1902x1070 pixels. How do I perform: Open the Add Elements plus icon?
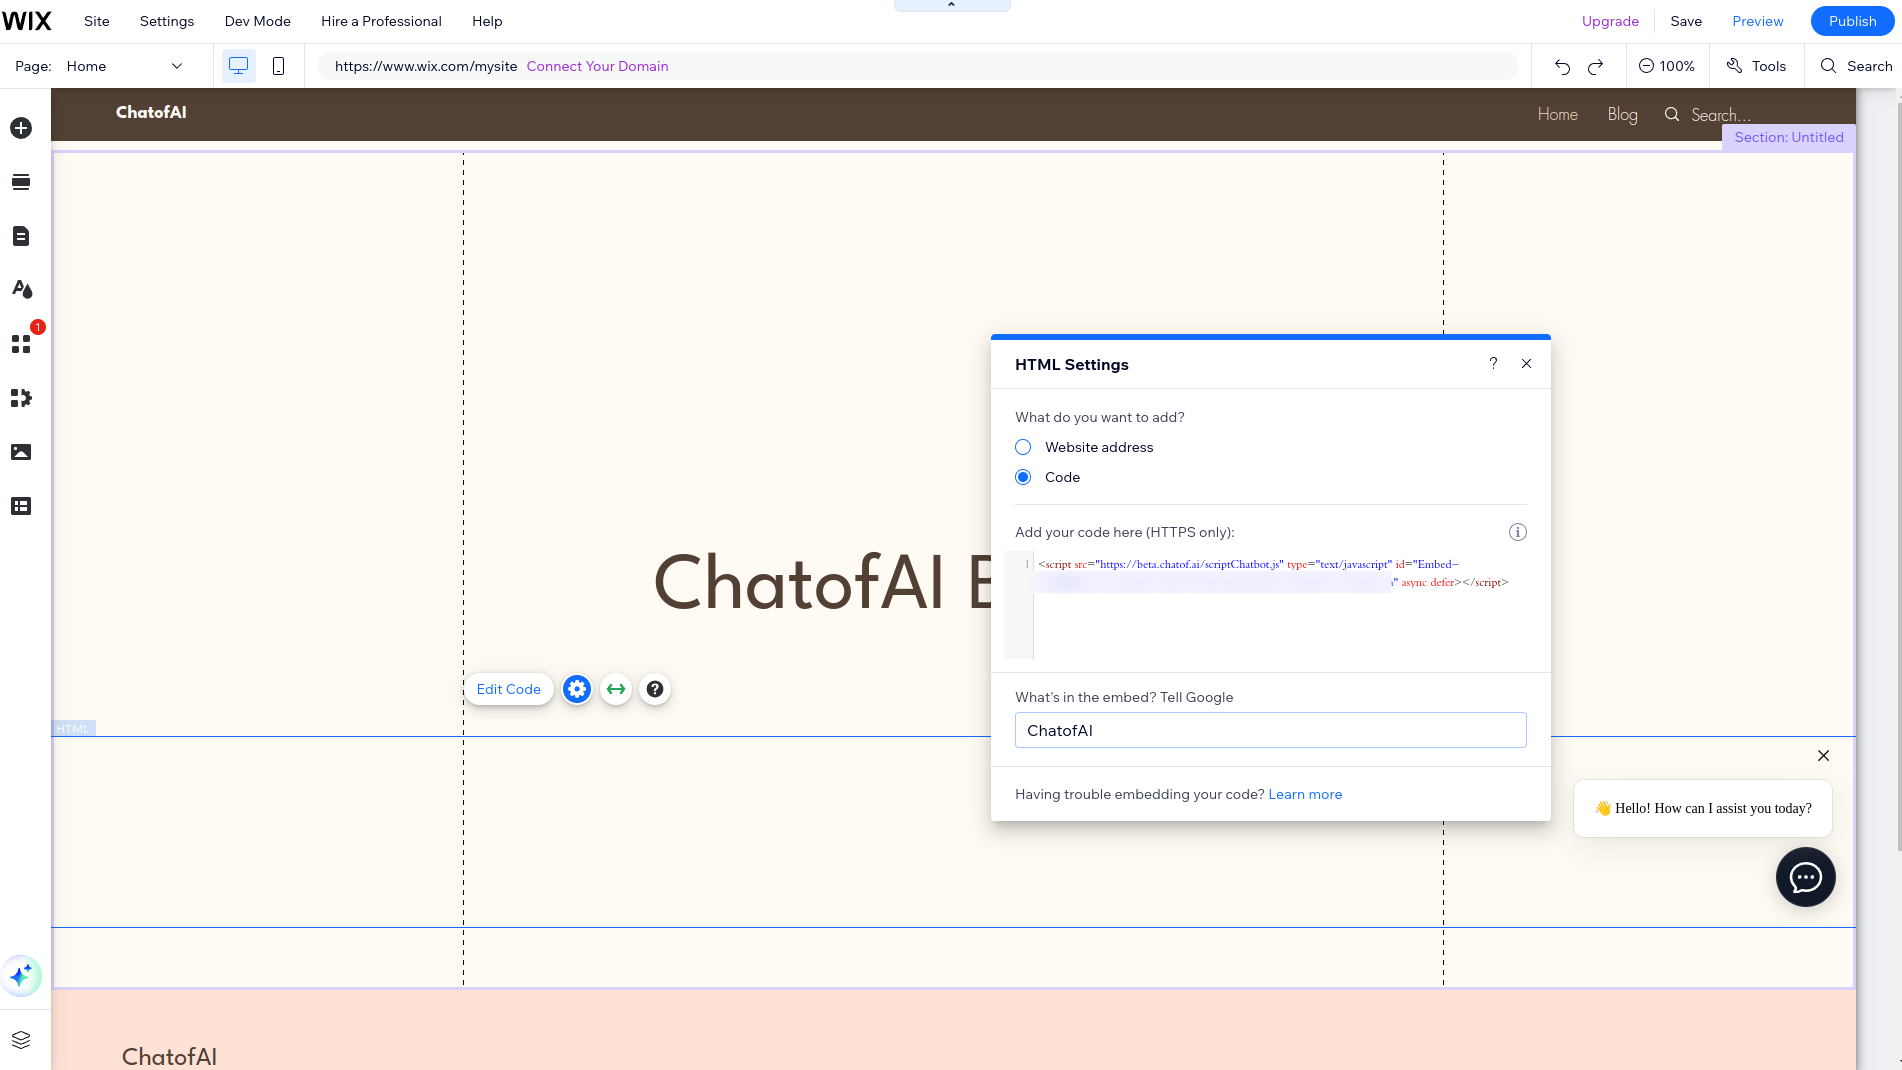point(21,128)
